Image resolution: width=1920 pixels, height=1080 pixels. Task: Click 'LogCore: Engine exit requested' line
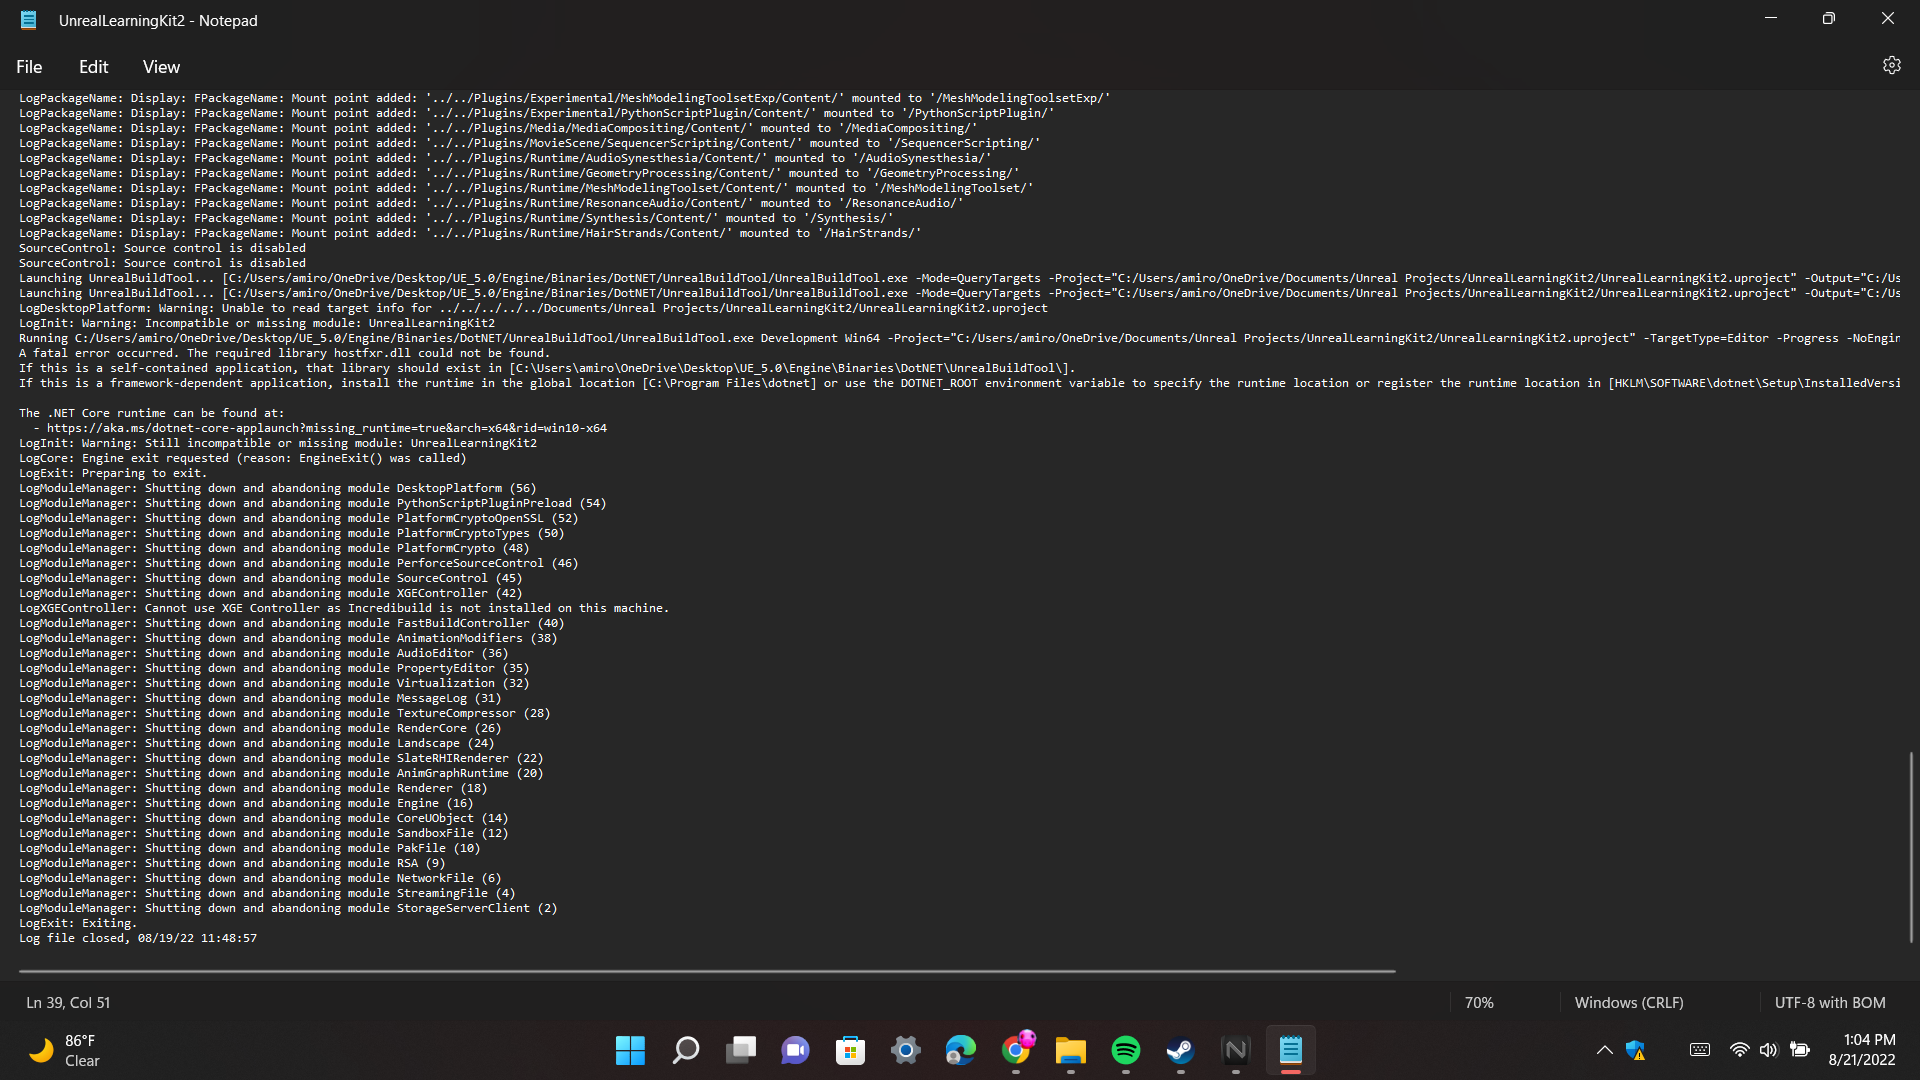tap(243, 458)
